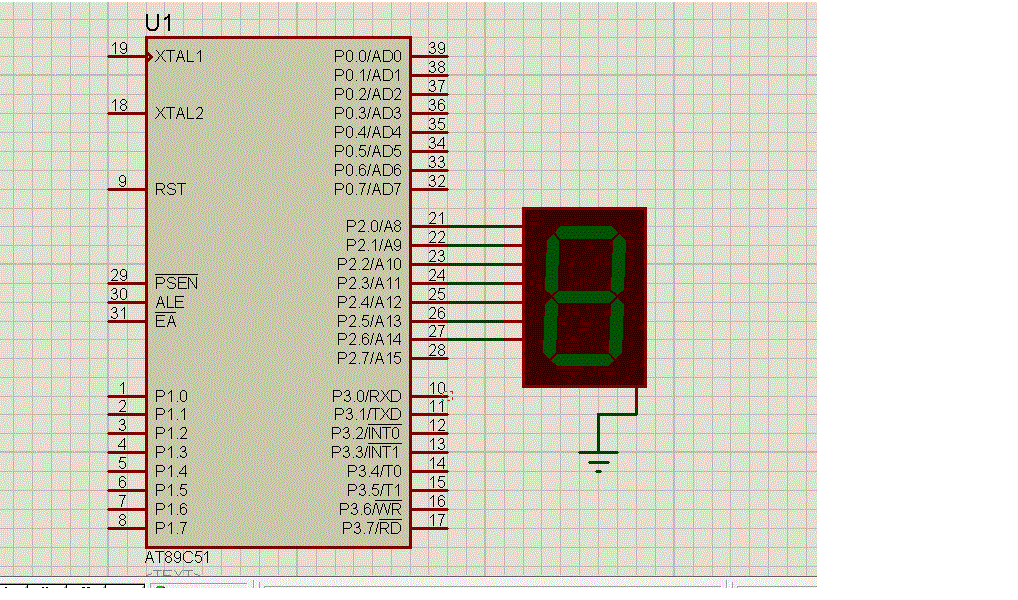Click the P1.4 pin label

pos(171,471)
